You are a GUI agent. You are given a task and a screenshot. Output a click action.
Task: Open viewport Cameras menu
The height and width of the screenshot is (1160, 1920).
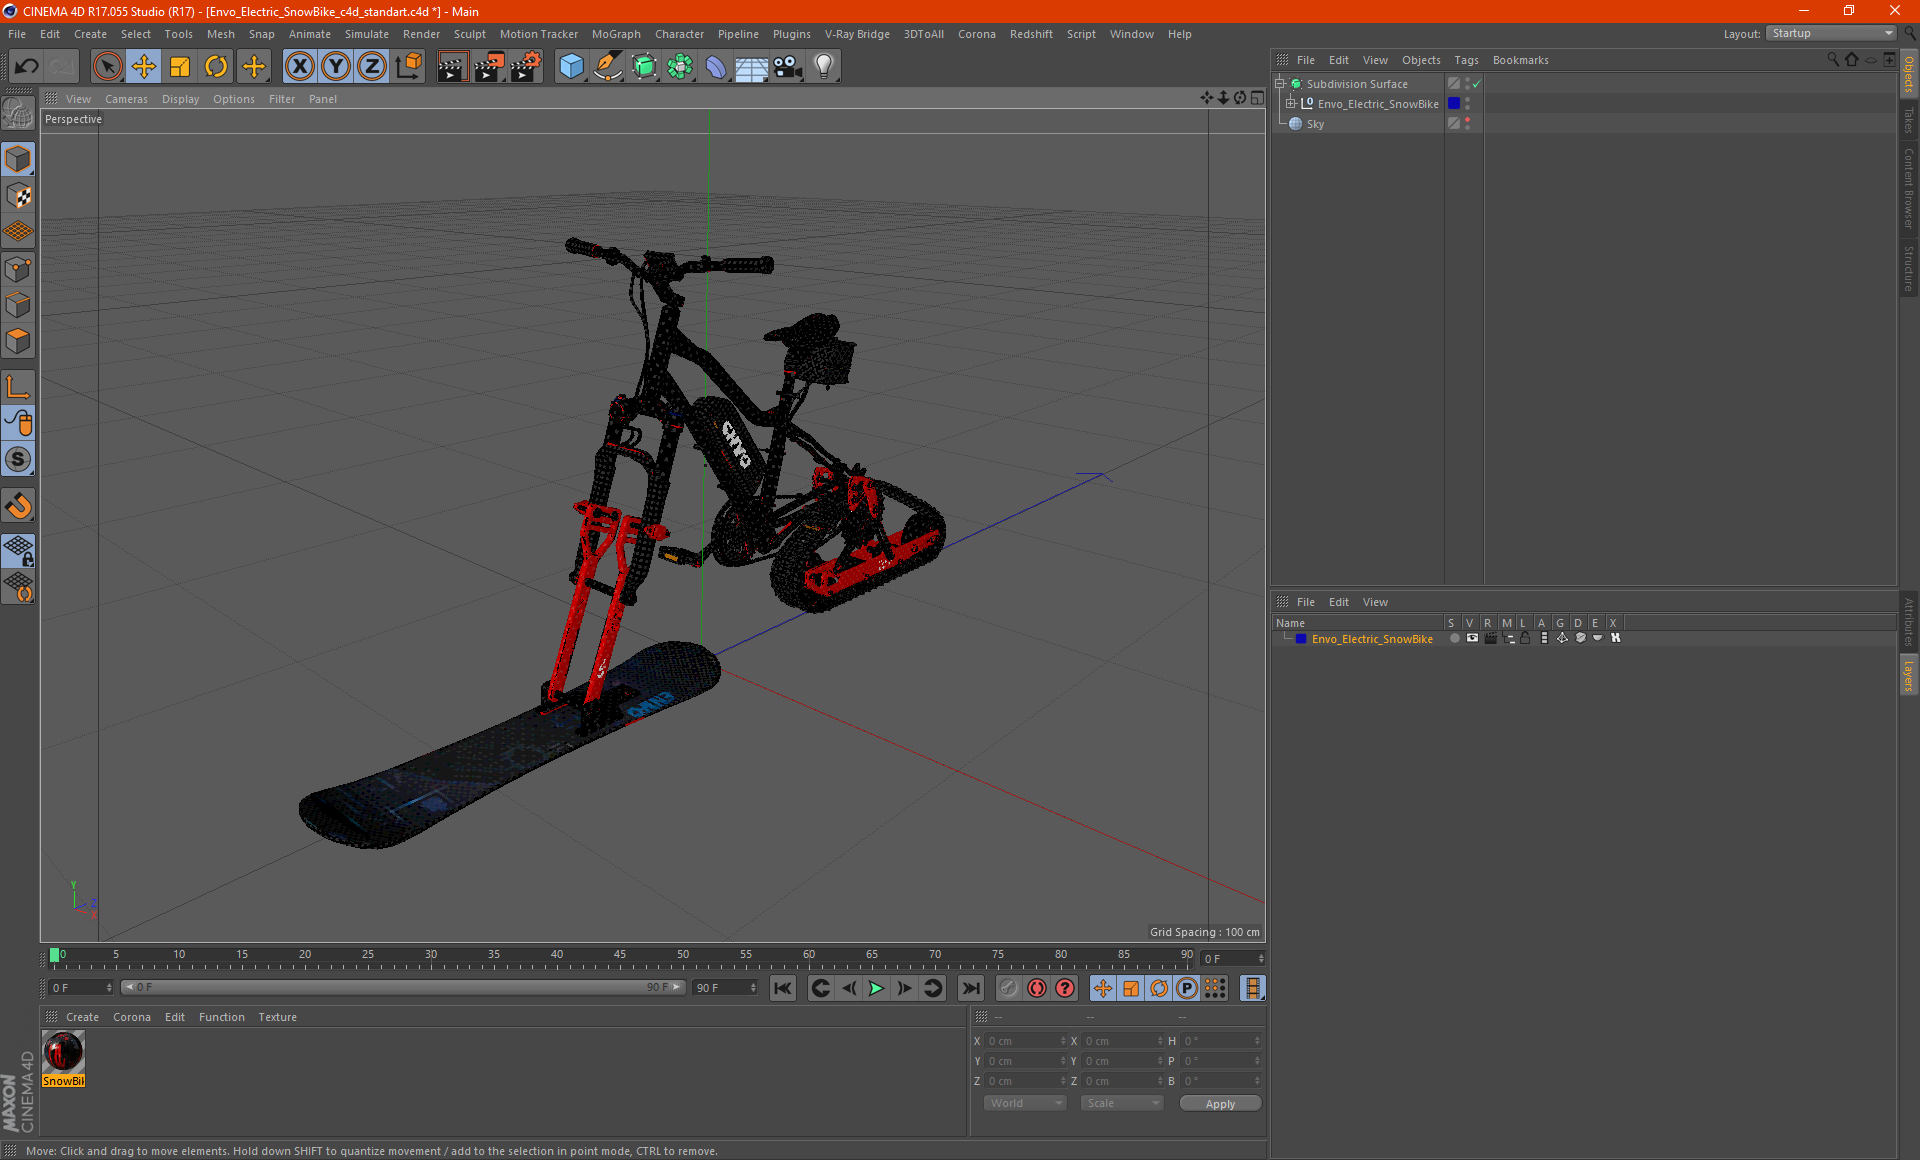[126, 99]
